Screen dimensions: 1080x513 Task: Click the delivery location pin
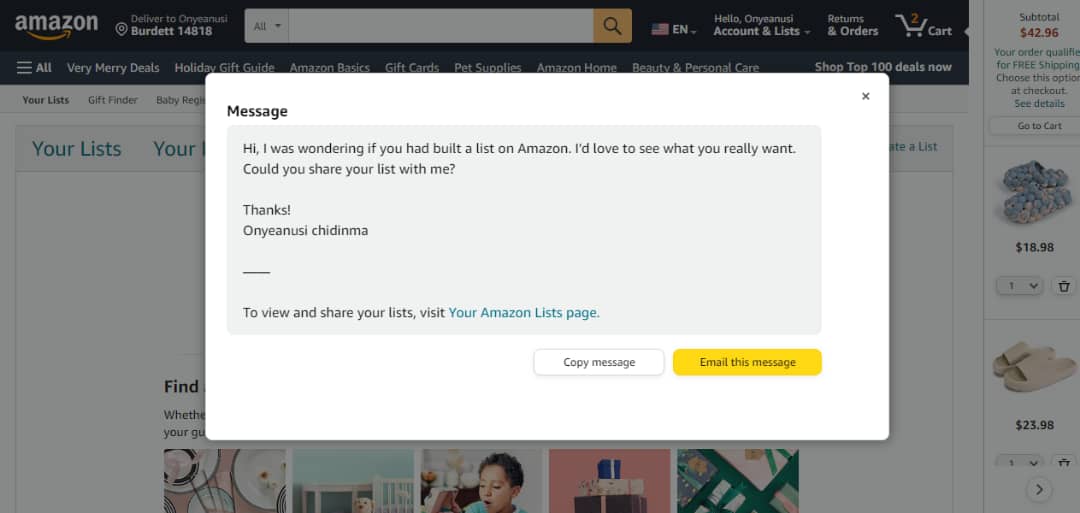click(x=121, y=30)
